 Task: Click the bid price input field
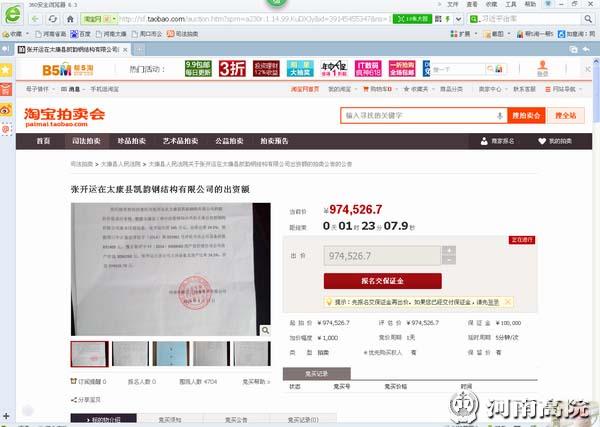pos(381,256)
